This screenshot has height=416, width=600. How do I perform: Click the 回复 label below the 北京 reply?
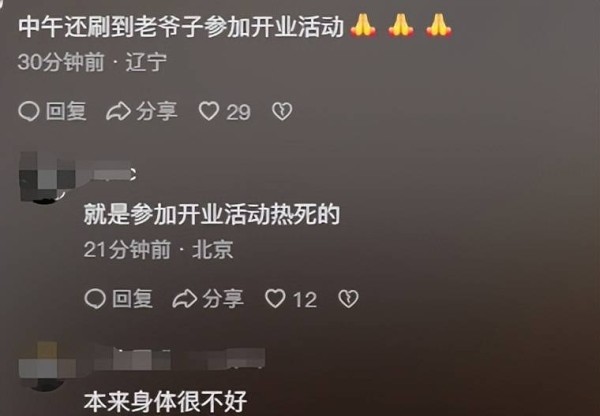coord(132,299)
